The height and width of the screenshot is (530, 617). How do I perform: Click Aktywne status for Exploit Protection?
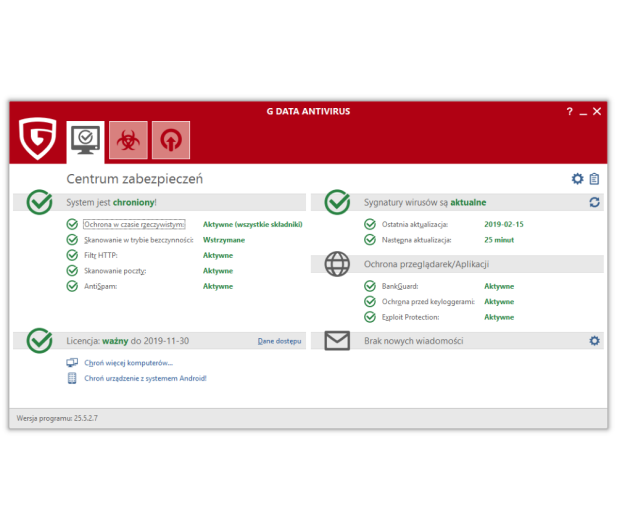point(499,317)
